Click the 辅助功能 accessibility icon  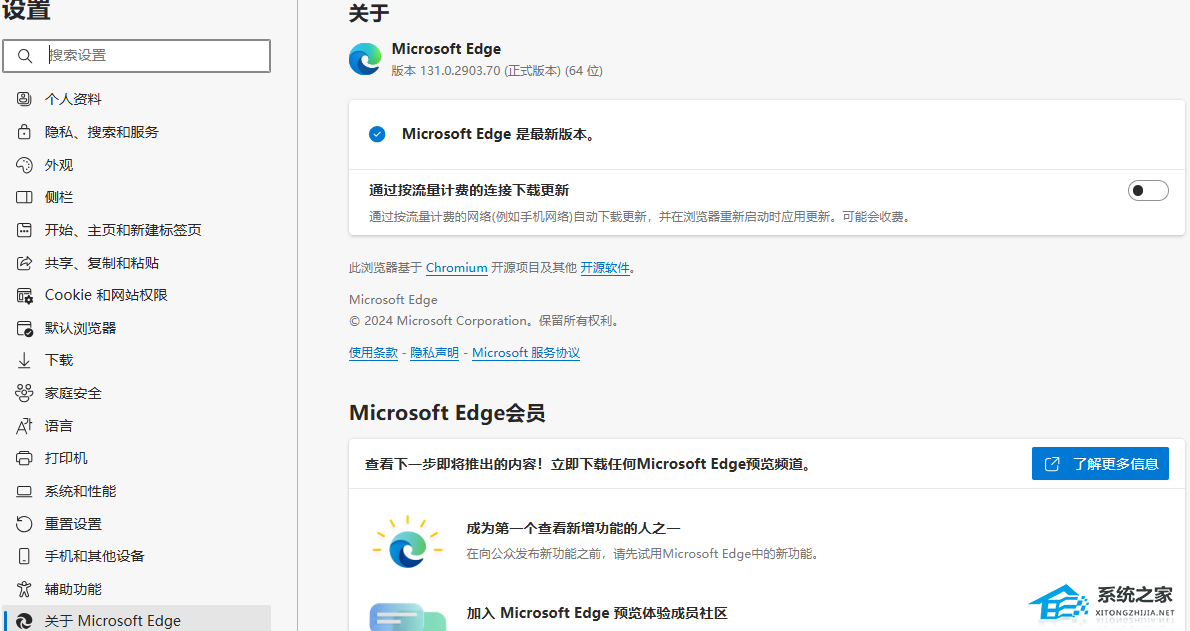click(24, 589)
